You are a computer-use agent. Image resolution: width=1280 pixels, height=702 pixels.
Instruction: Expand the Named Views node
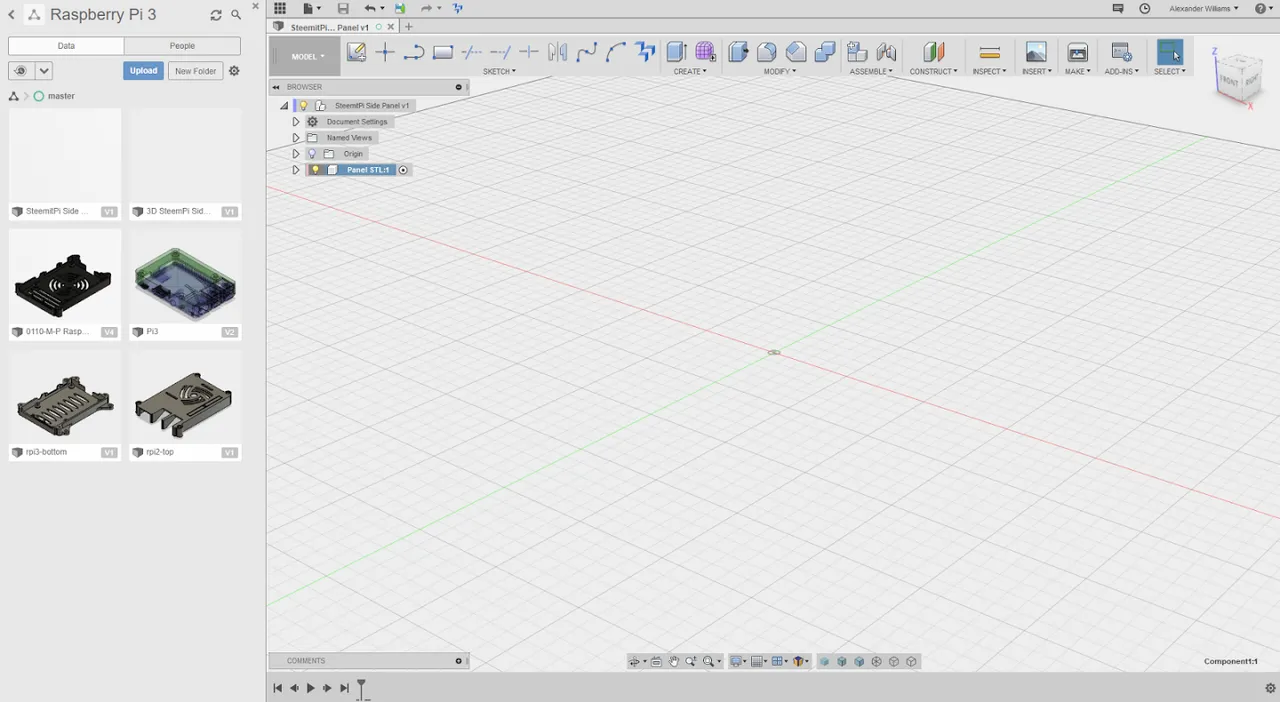click(x=296, y=138)
